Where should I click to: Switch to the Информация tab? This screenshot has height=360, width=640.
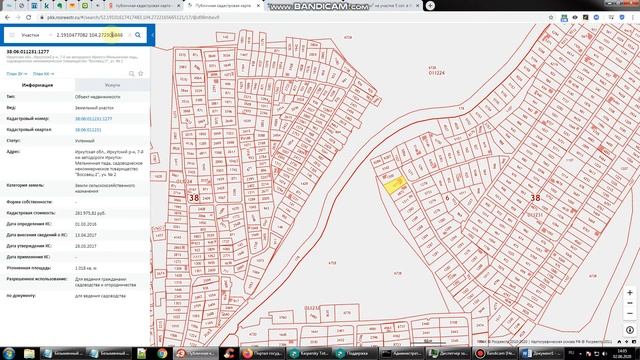click(x=38, y=85)
